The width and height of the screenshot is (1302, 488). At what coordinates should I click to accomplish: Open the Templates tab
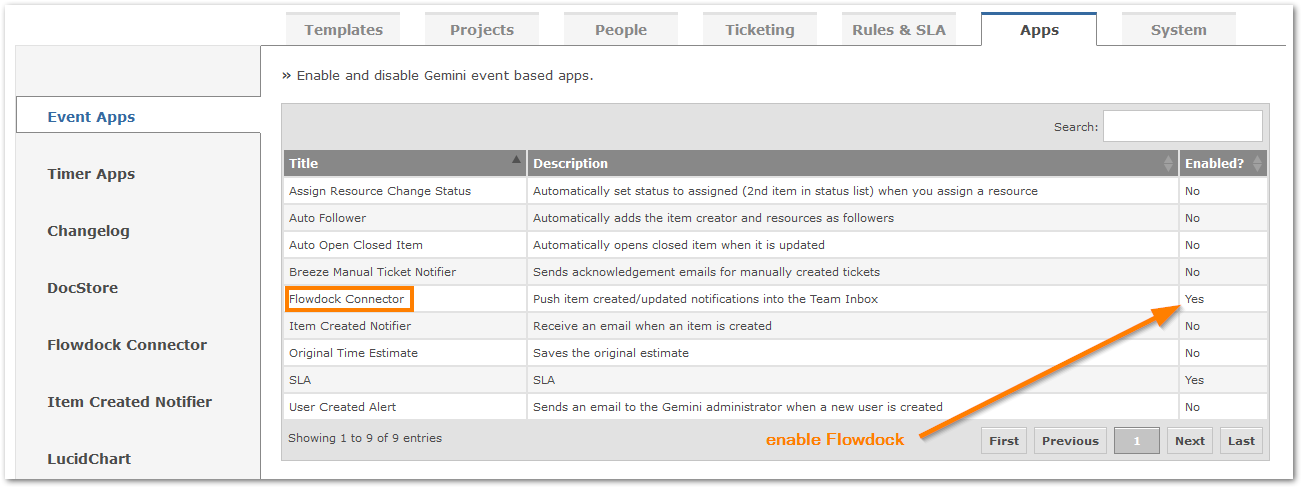[343, 30]
